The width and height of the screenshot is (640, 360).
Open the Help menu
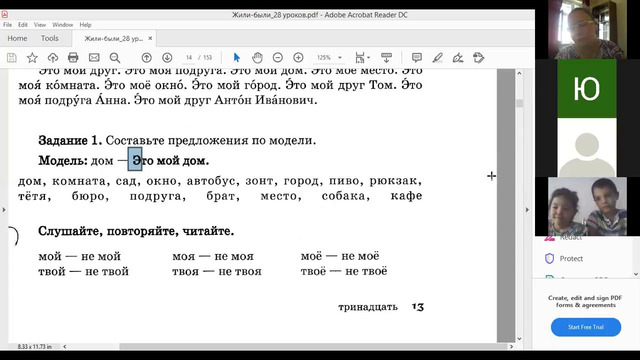click(85, 24)
